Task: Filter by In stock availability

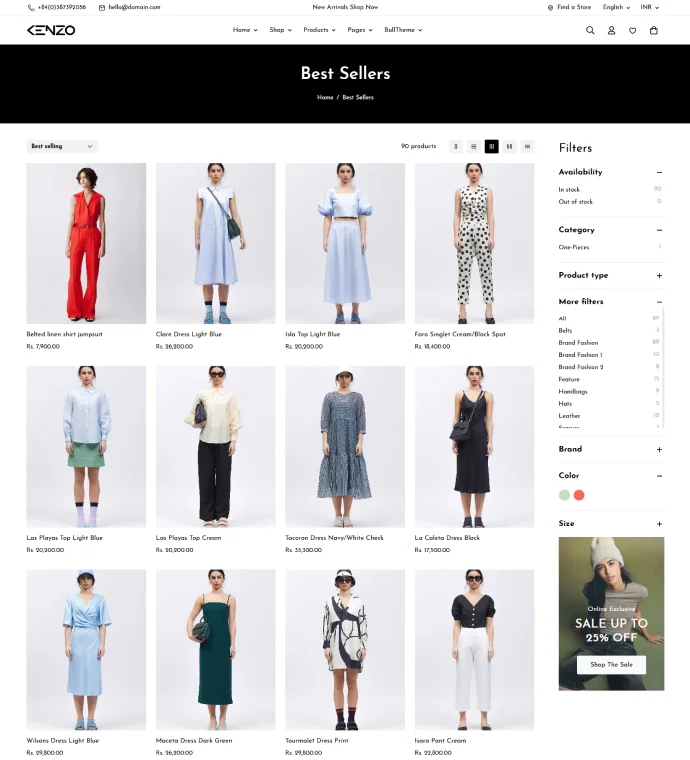Action: pos(569,190)
